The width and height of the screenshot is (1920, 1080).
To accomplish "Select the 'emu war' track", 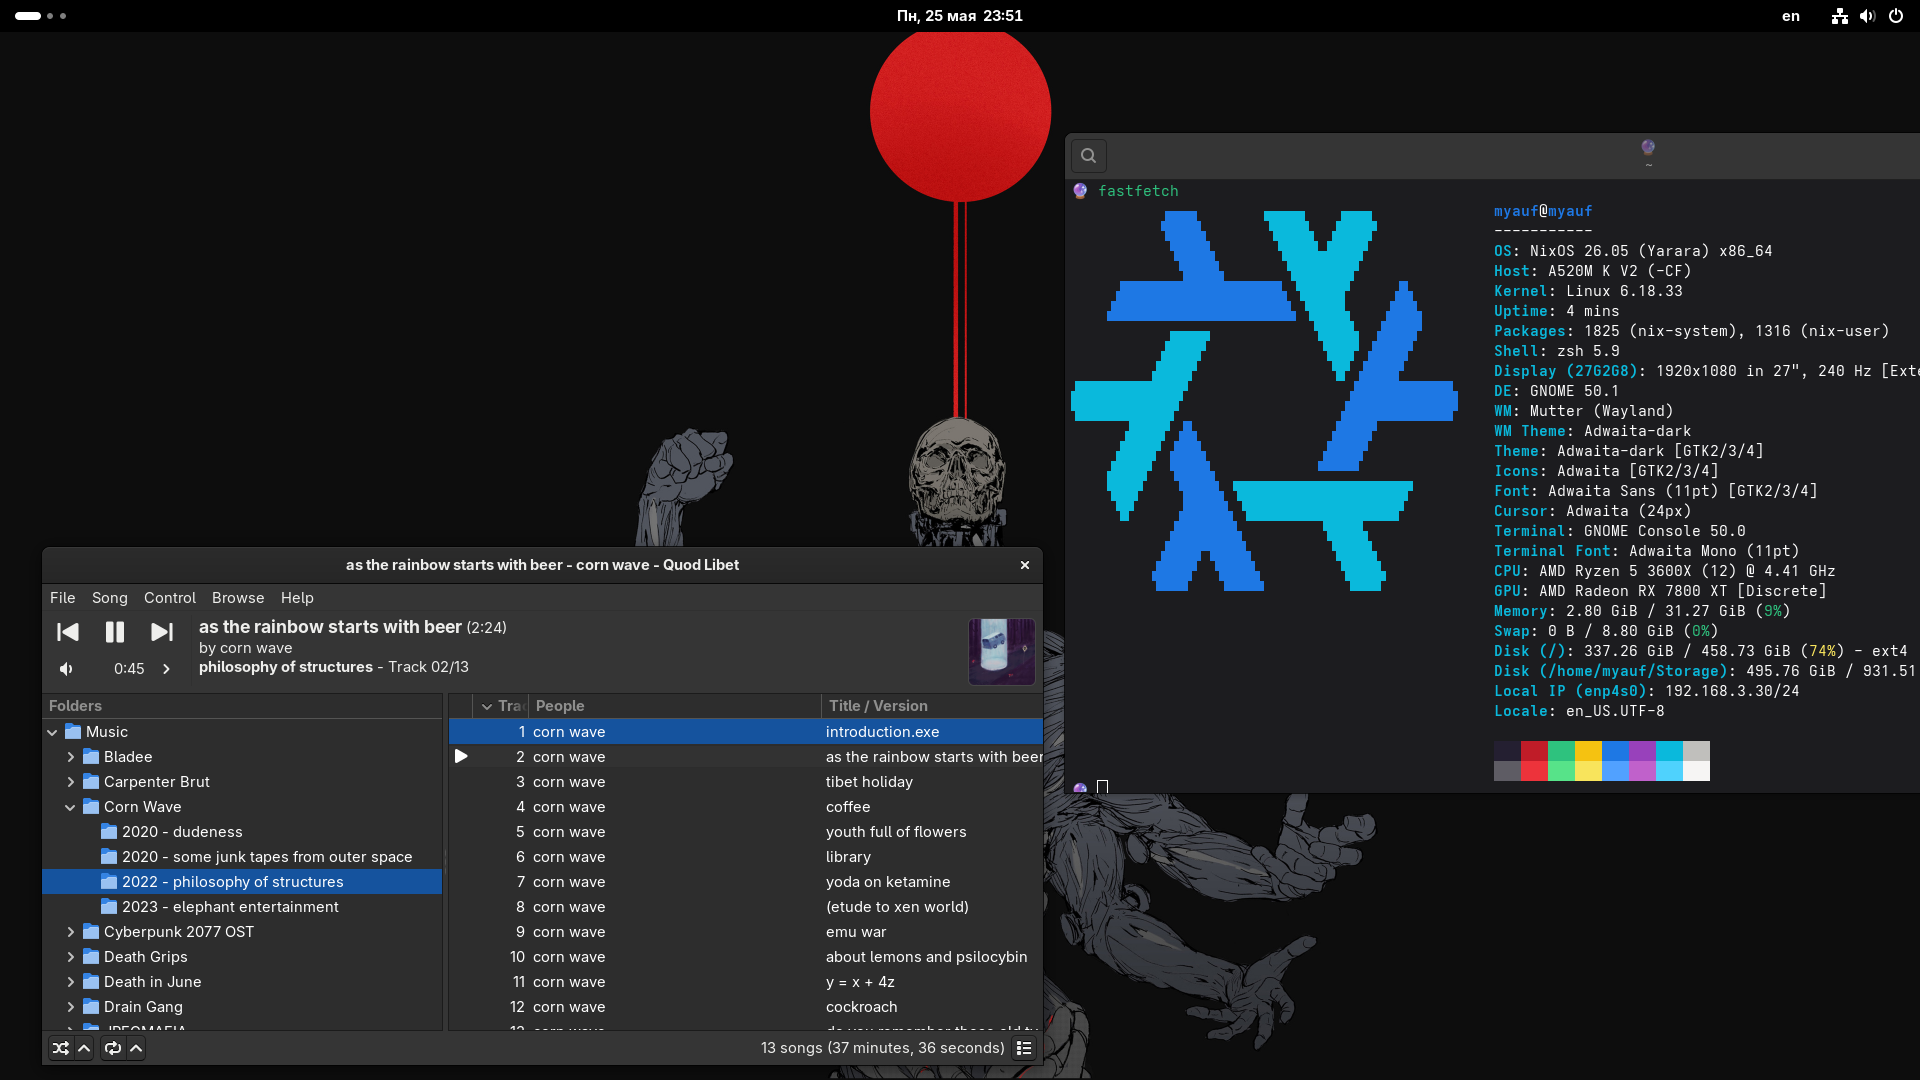I will click(746, 932).
